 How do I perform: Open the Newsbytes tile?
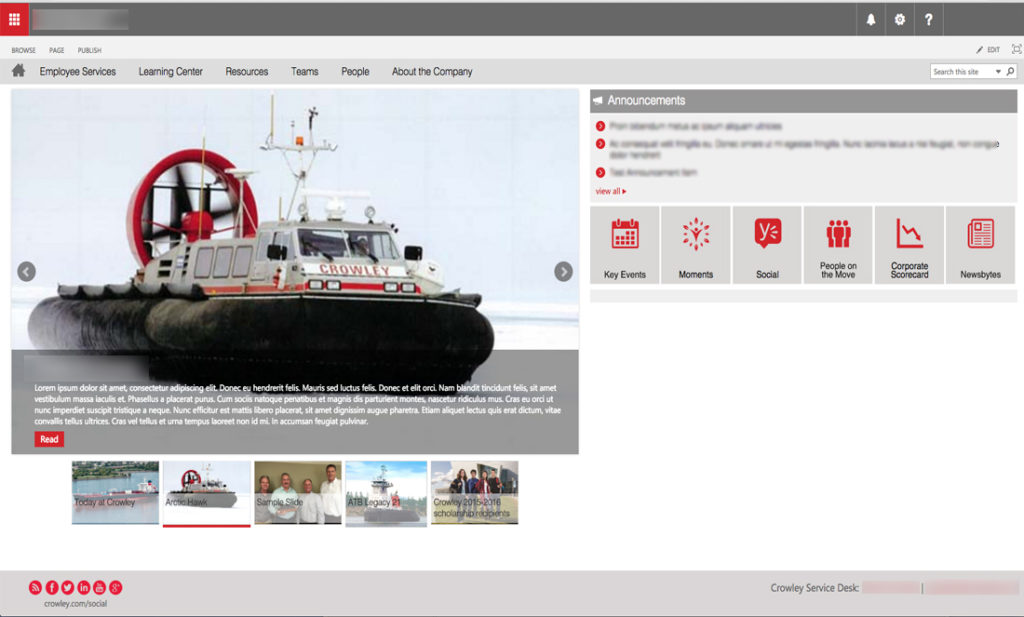pyautogui.click(x=981, y=245)
